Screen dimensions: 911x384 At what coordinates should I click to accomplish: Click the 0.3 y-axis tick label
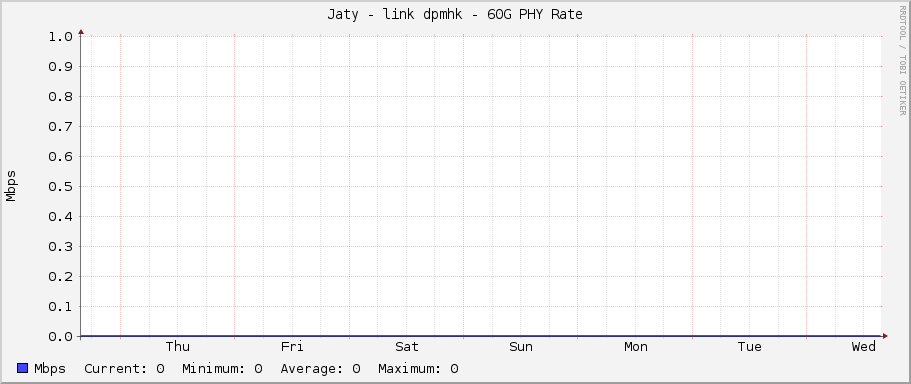click(x=61, y=247)
